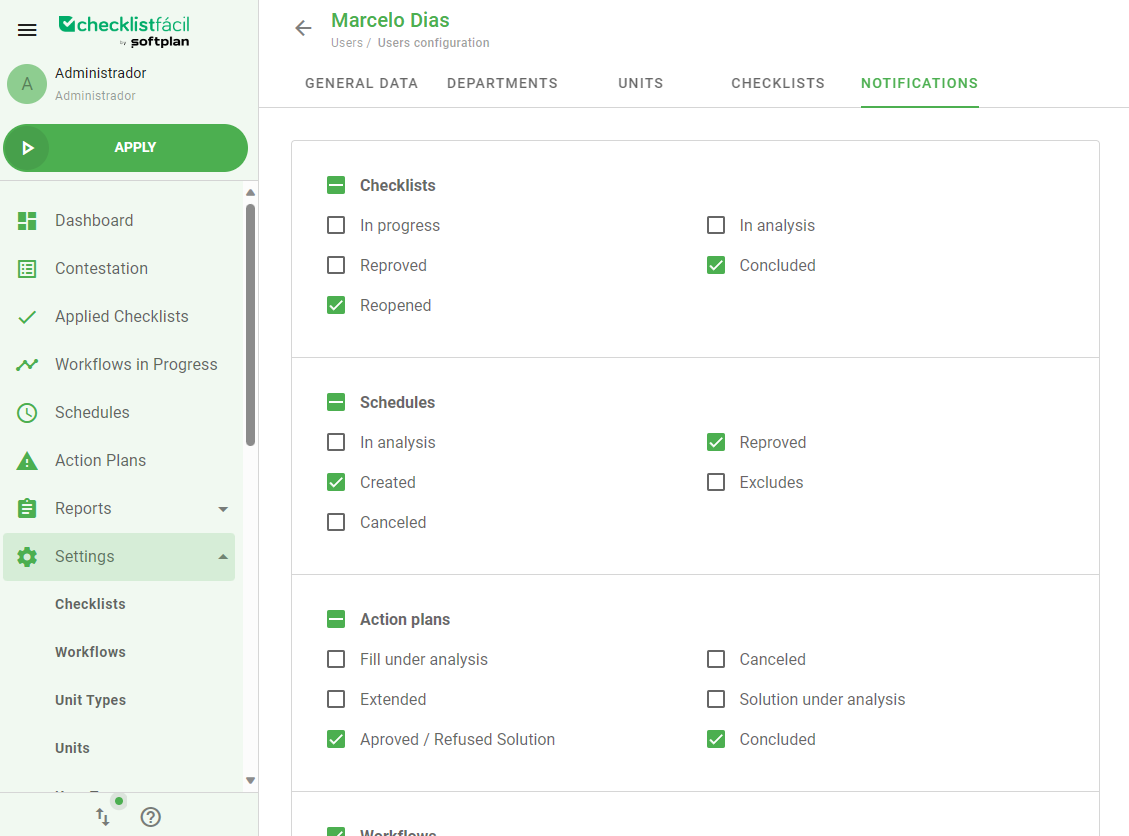Check the Extended checkbox

(336, 699)
